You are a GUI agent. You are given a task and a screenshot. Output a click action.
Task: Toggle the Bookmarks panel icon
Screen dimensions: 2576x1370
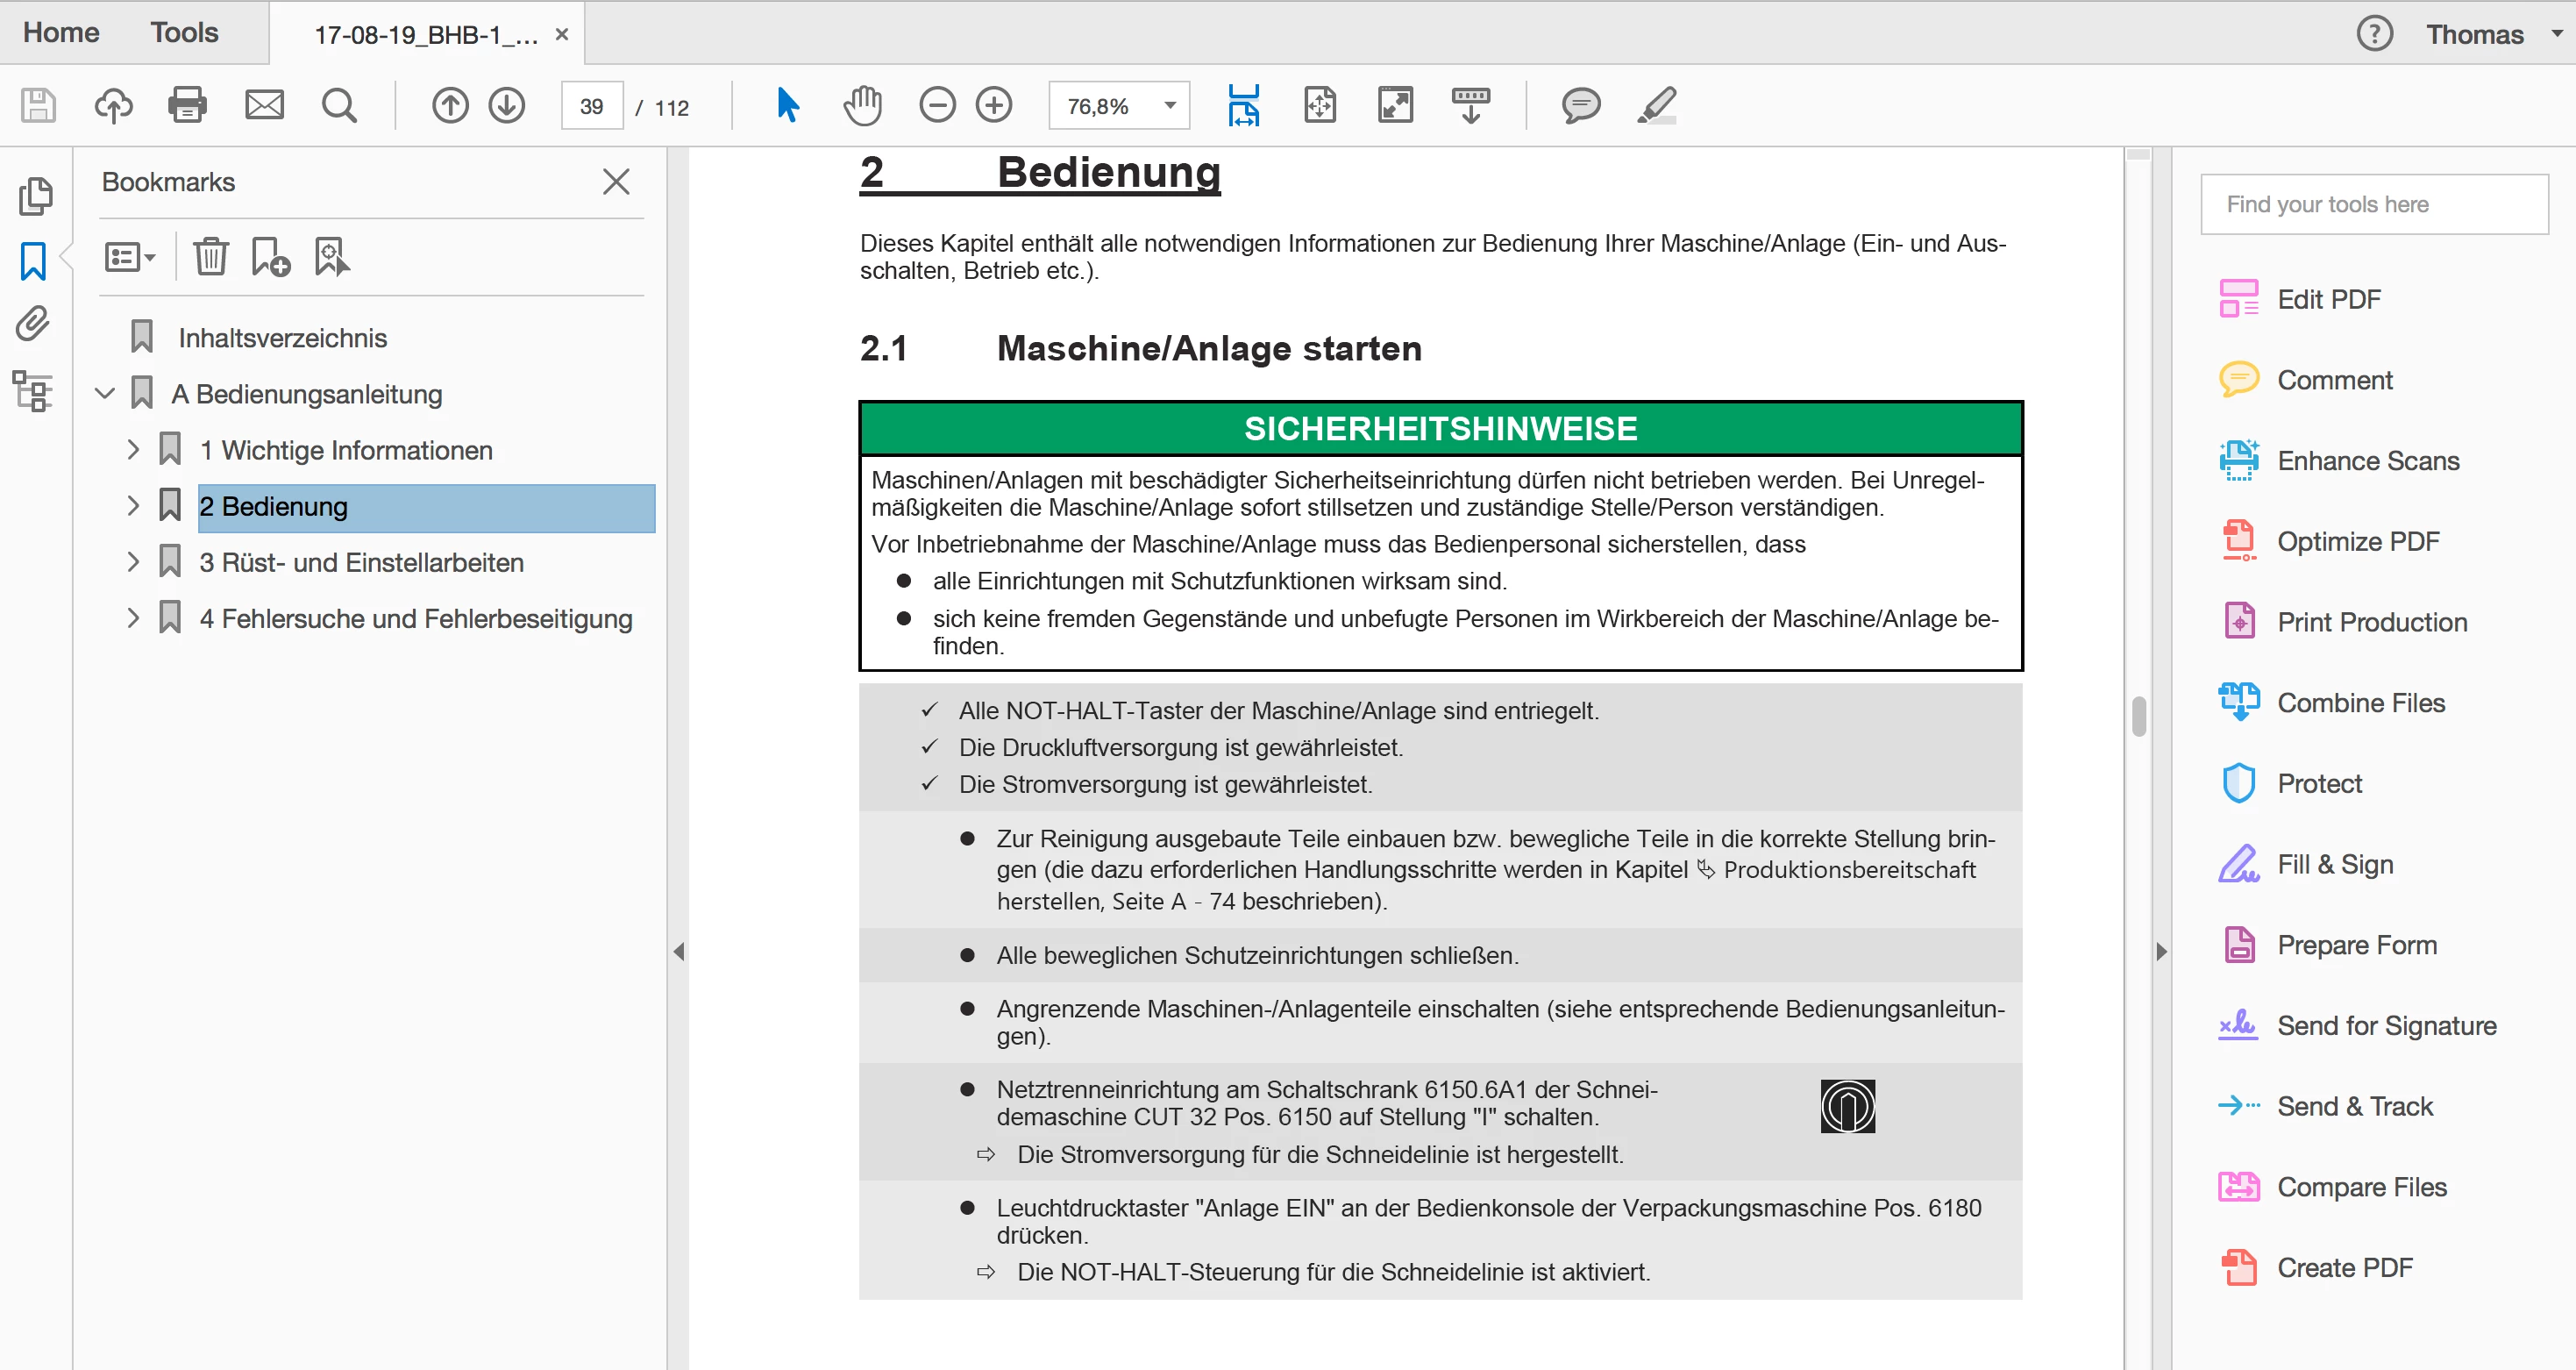(33, 261)
